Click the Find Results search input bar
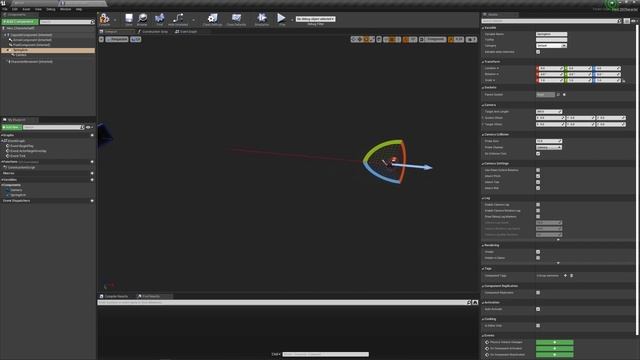Screen dimensions: 640x360 coord(284,302)
